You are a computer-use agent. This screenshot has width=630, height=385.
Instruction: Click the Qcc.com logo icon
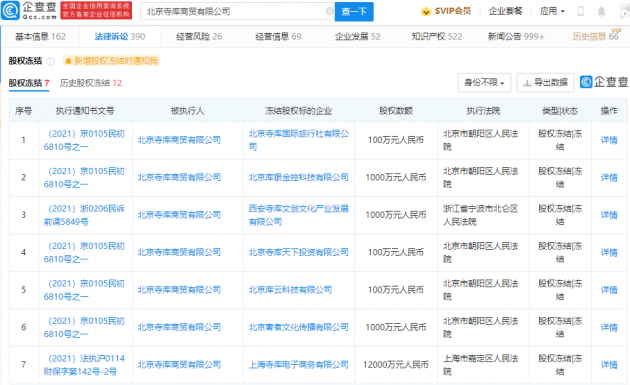point(10,10)
